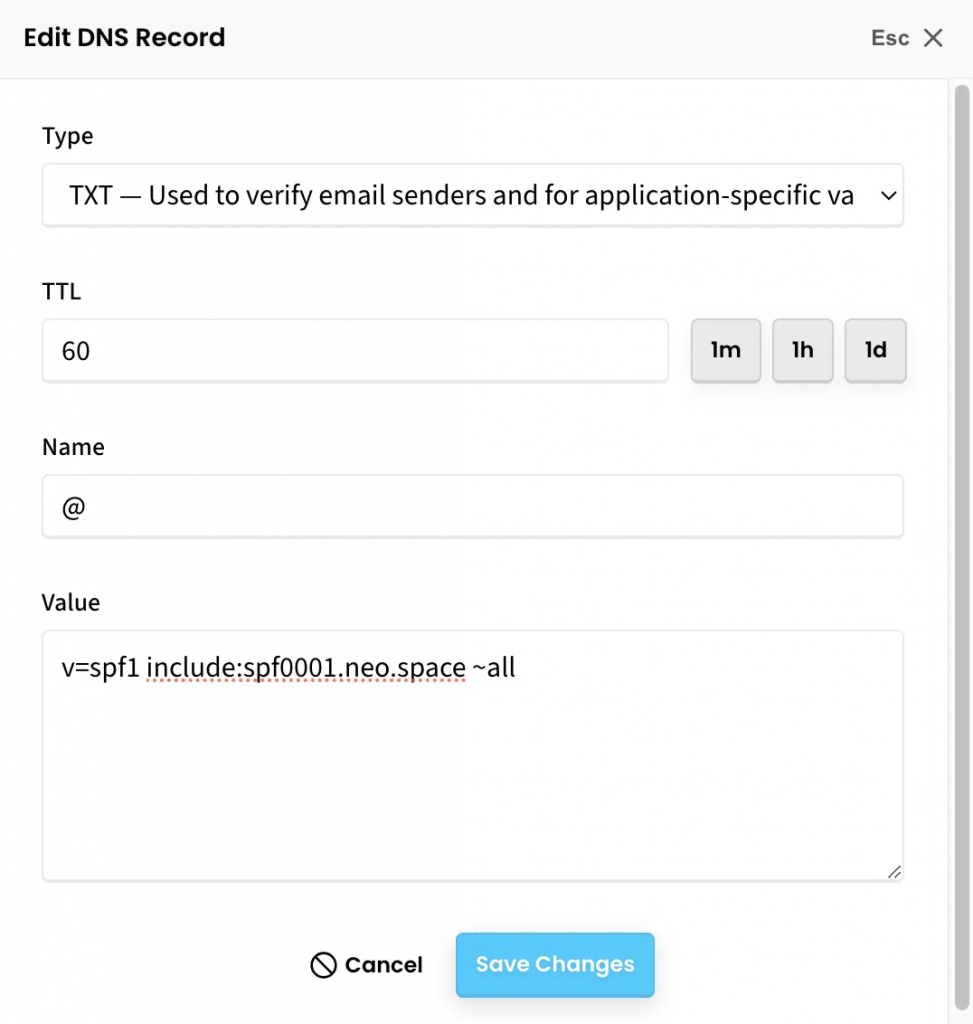Screen dimensions: 973x1024
Task: Focus the TTL input field showing 60
Action: (x=355, y=351)
